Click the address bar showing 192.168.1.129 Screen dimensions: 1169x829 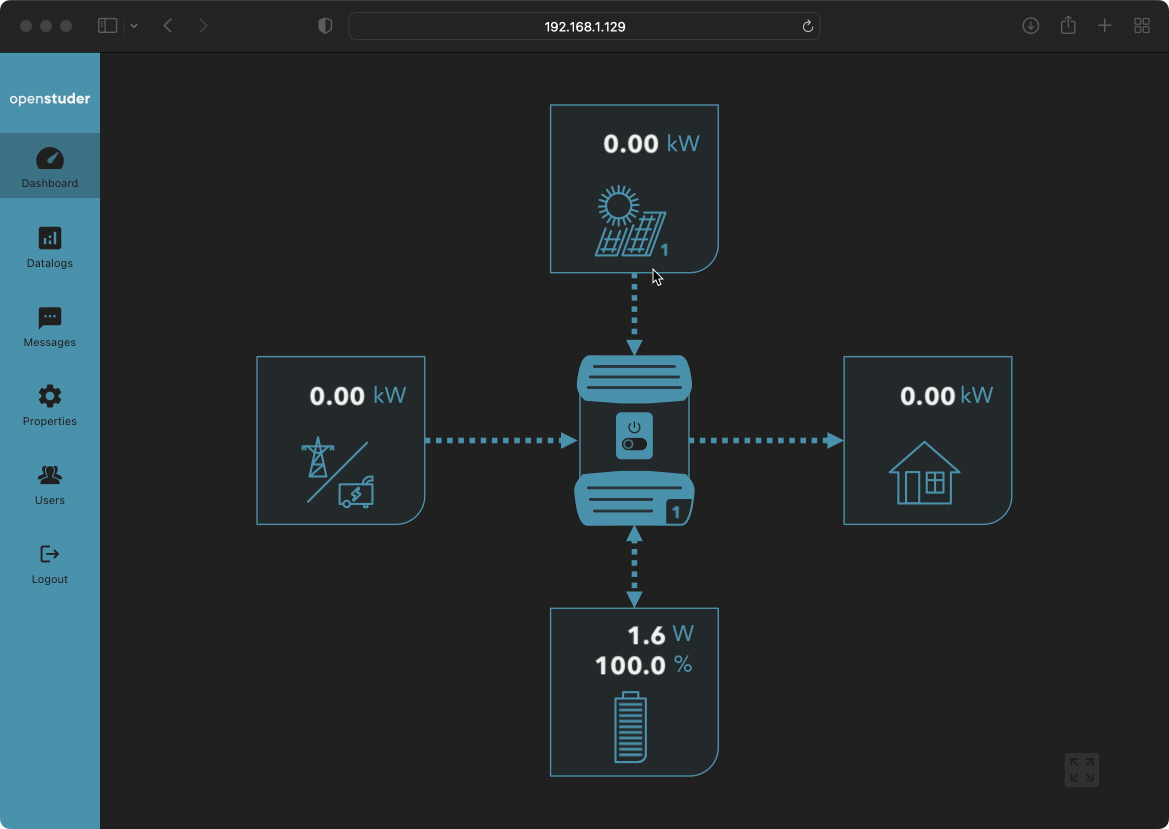[x=584, y=26]
